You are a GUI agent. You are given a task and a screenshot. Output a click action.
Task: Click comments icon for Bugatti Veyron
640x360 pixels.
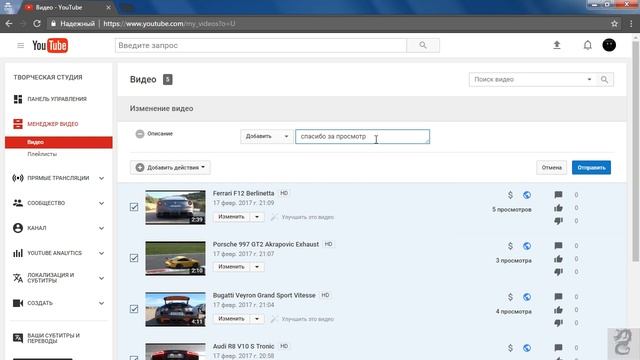(558, 297)
